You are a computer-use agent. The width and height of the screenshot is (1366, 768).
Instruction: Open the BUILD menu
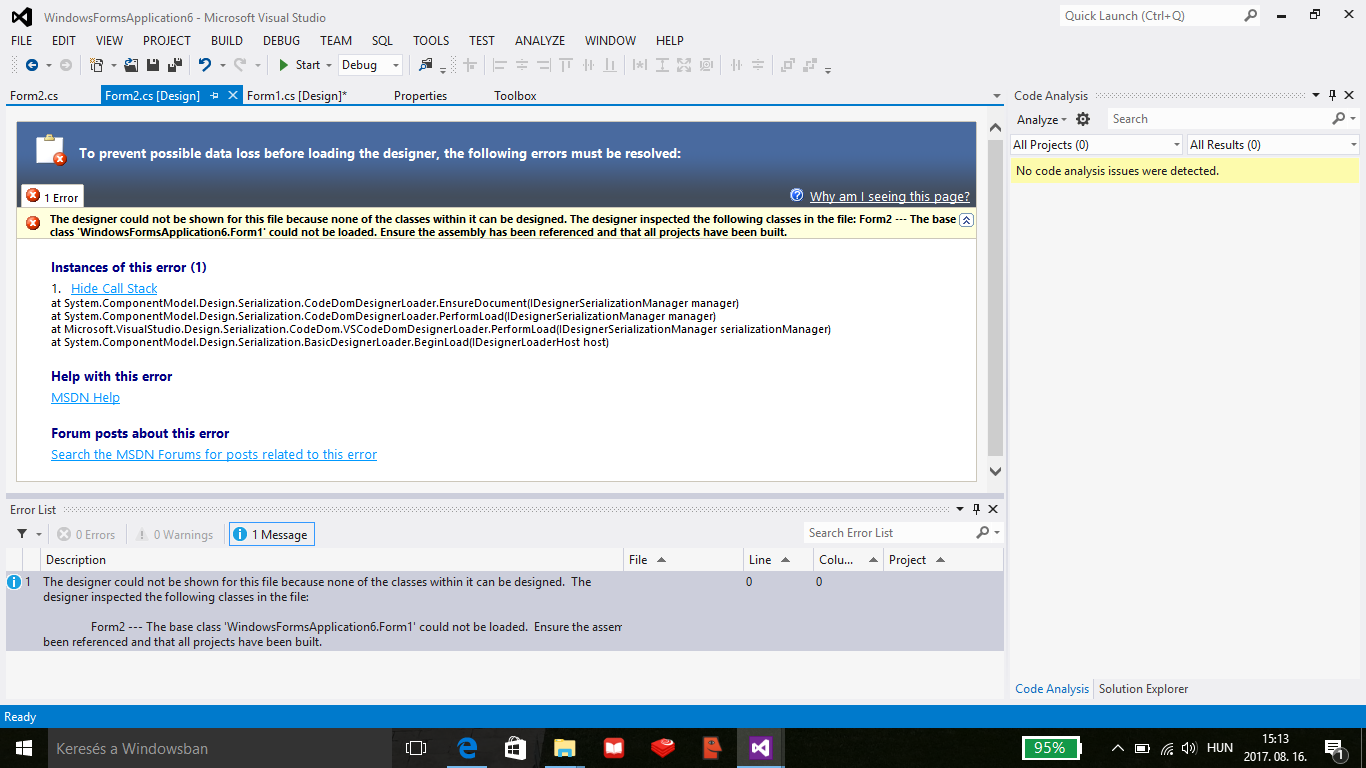[227, 41]
